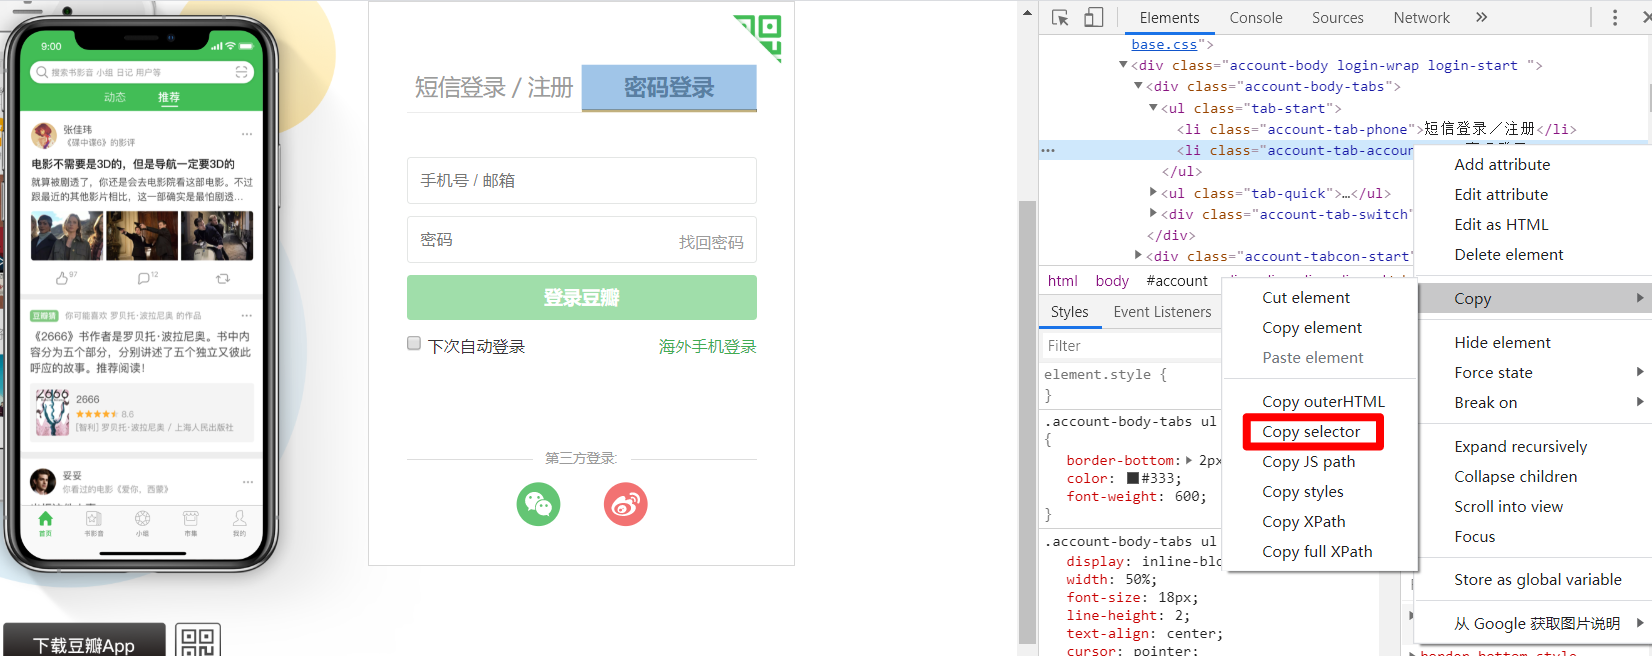
Task: Click the green 登录豆瓣 button
Action: pyautogui.click(x=582, y=298)
